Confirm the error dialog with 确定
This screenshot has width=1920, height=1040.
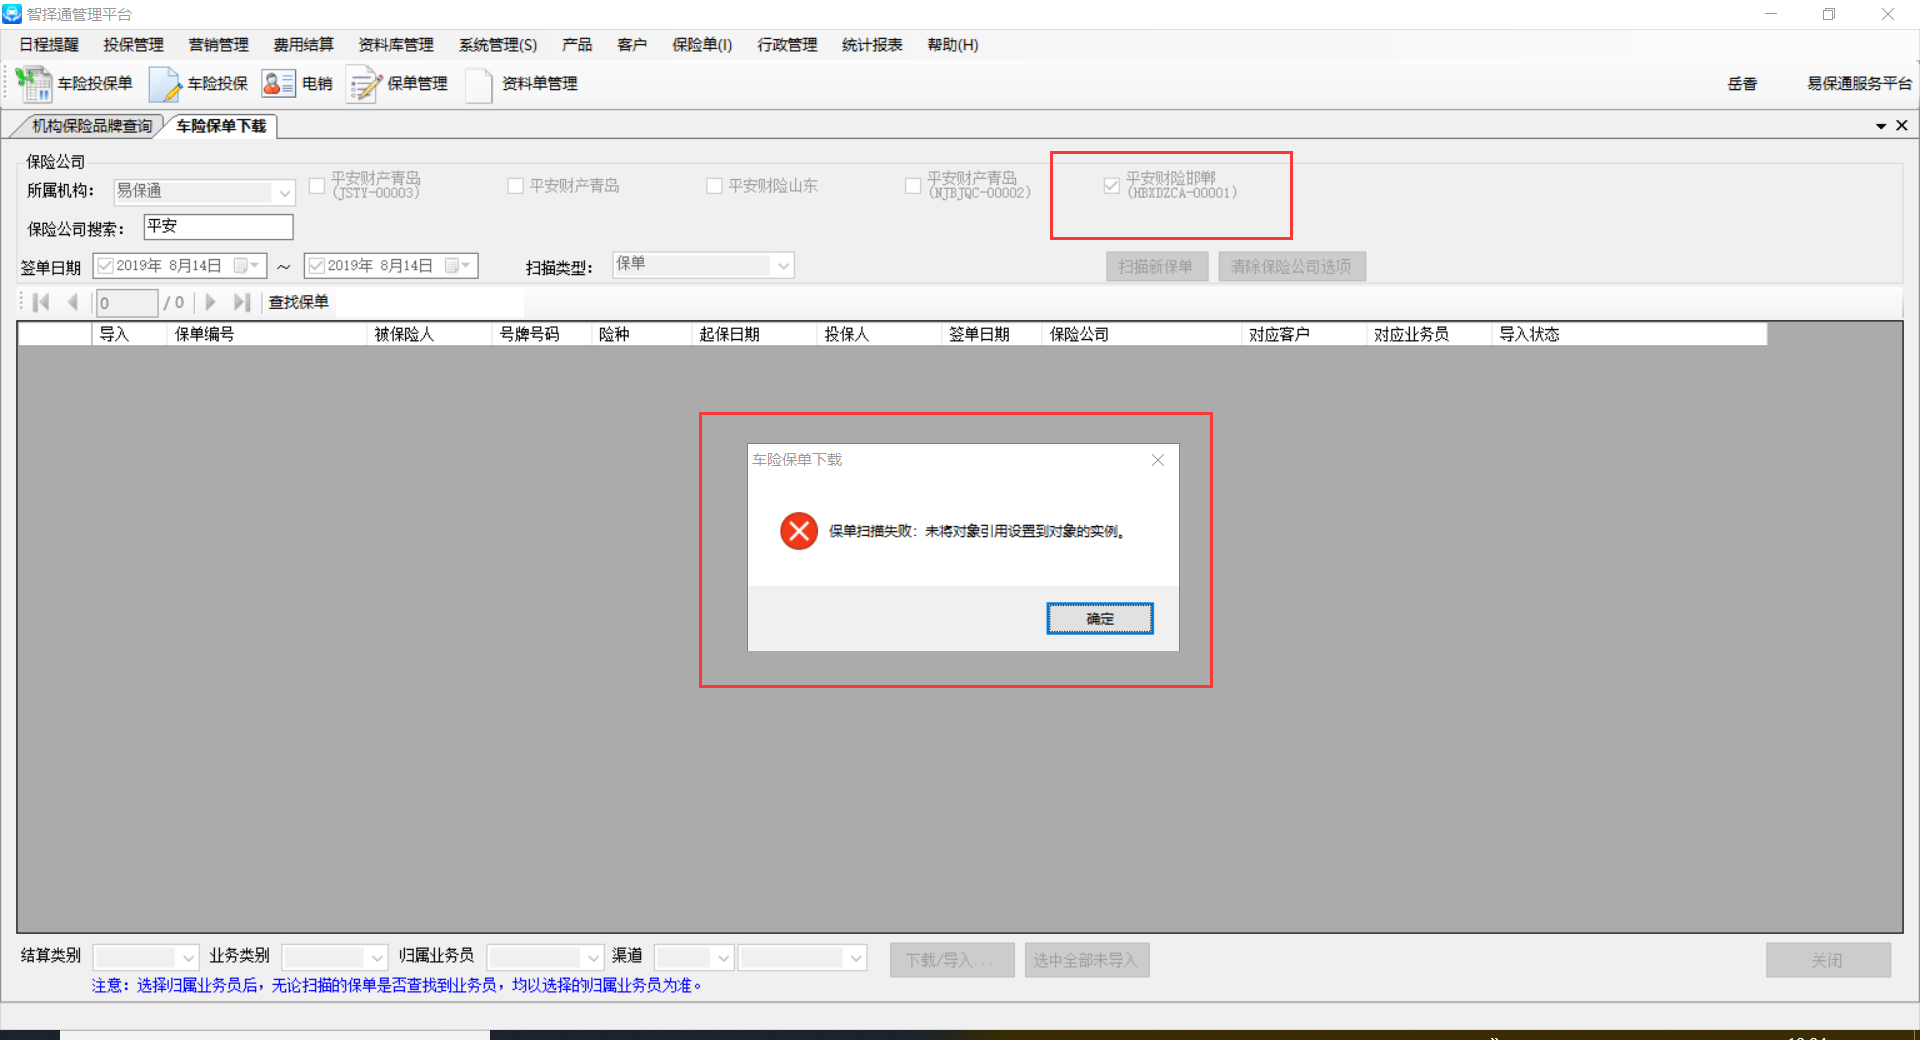pos(1100,619)
